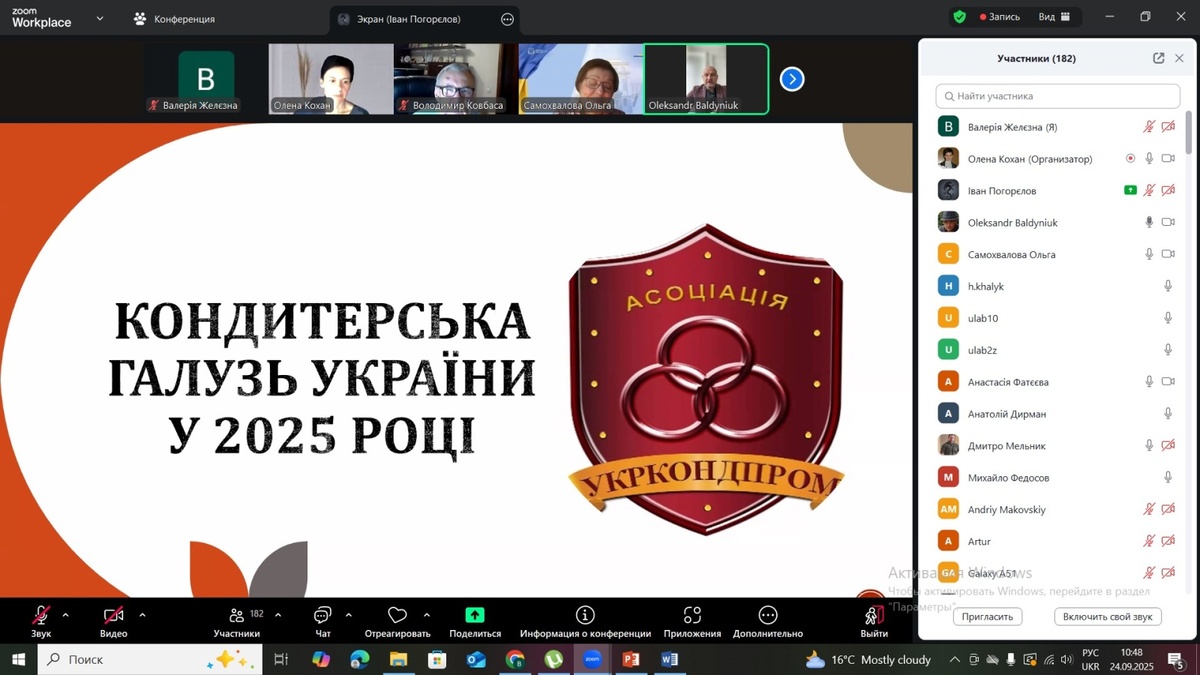Click active microphone icon of Oleksandr Baldyniuk

coord(1149,222)
